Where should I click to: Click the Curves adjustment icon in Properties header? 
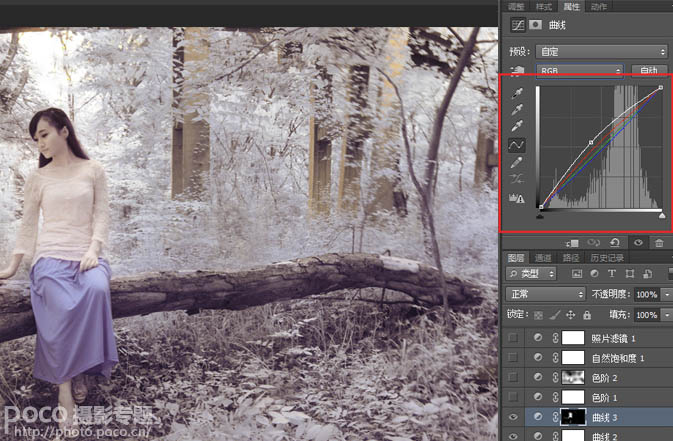[x=518, y=25]
